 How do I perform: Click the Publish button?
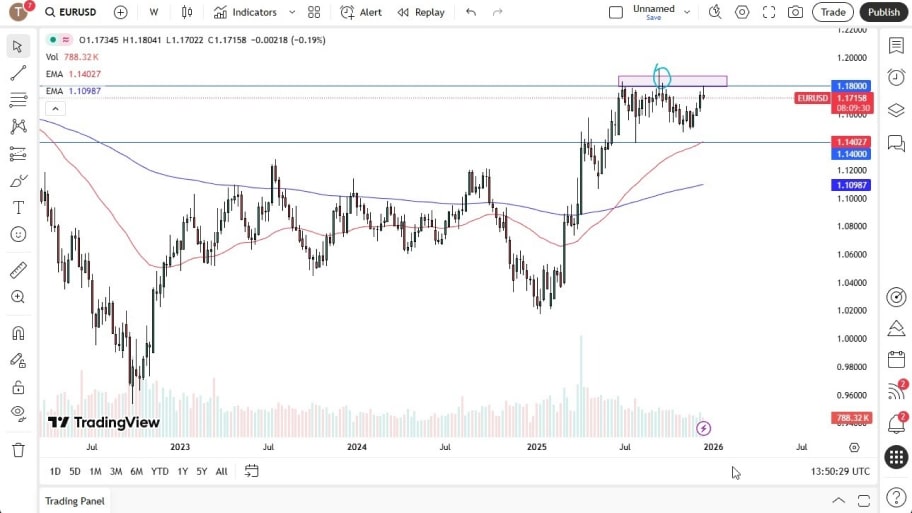[883, 12]
